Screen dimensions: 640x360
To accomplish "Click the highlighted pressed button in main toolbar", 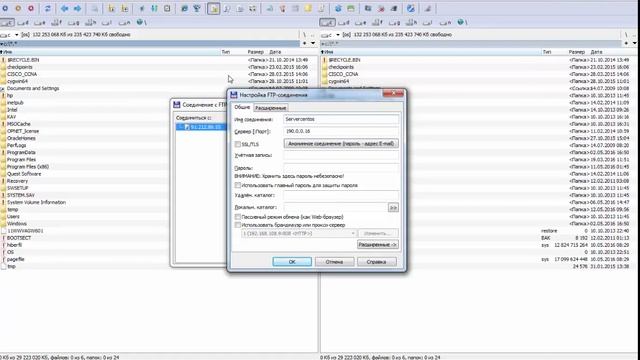I will pyautogui.click(x=213, y=9).
